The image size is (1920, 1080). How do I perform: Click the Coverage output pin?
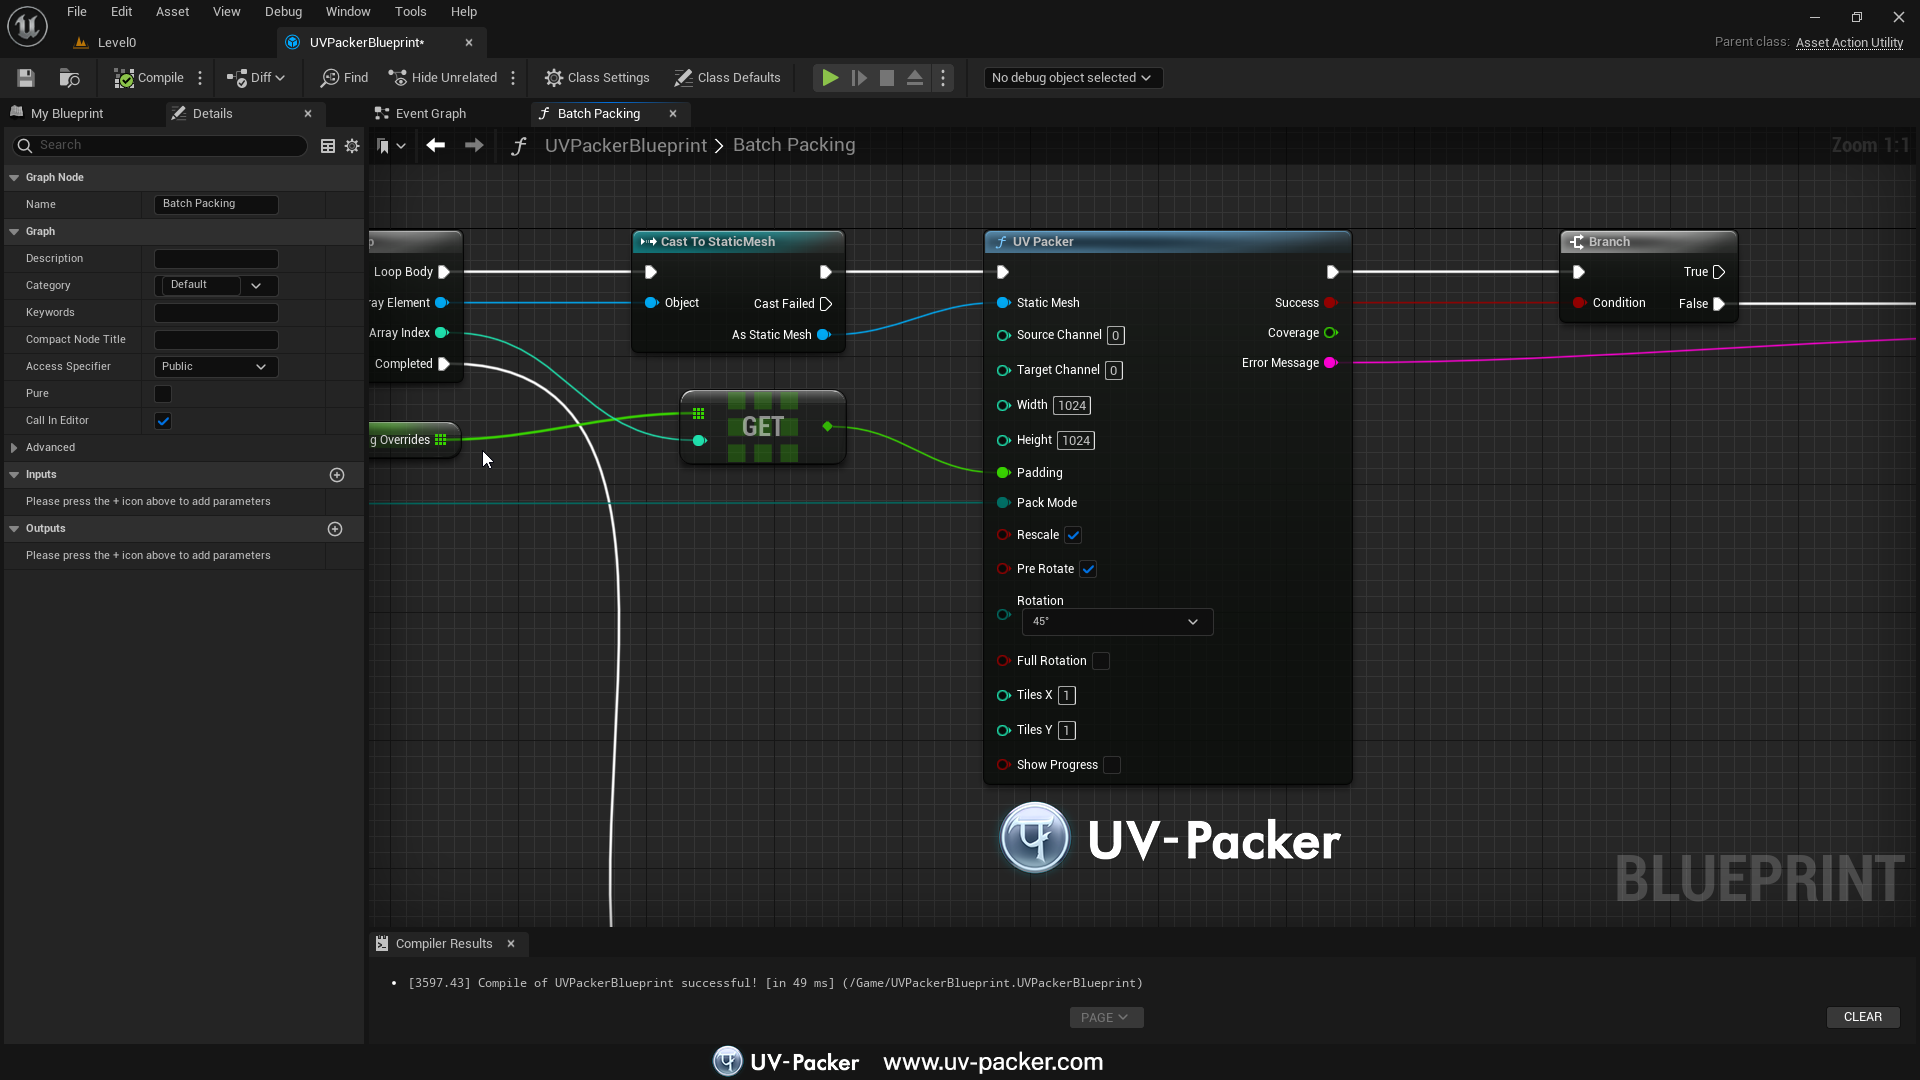point(1330,333)
